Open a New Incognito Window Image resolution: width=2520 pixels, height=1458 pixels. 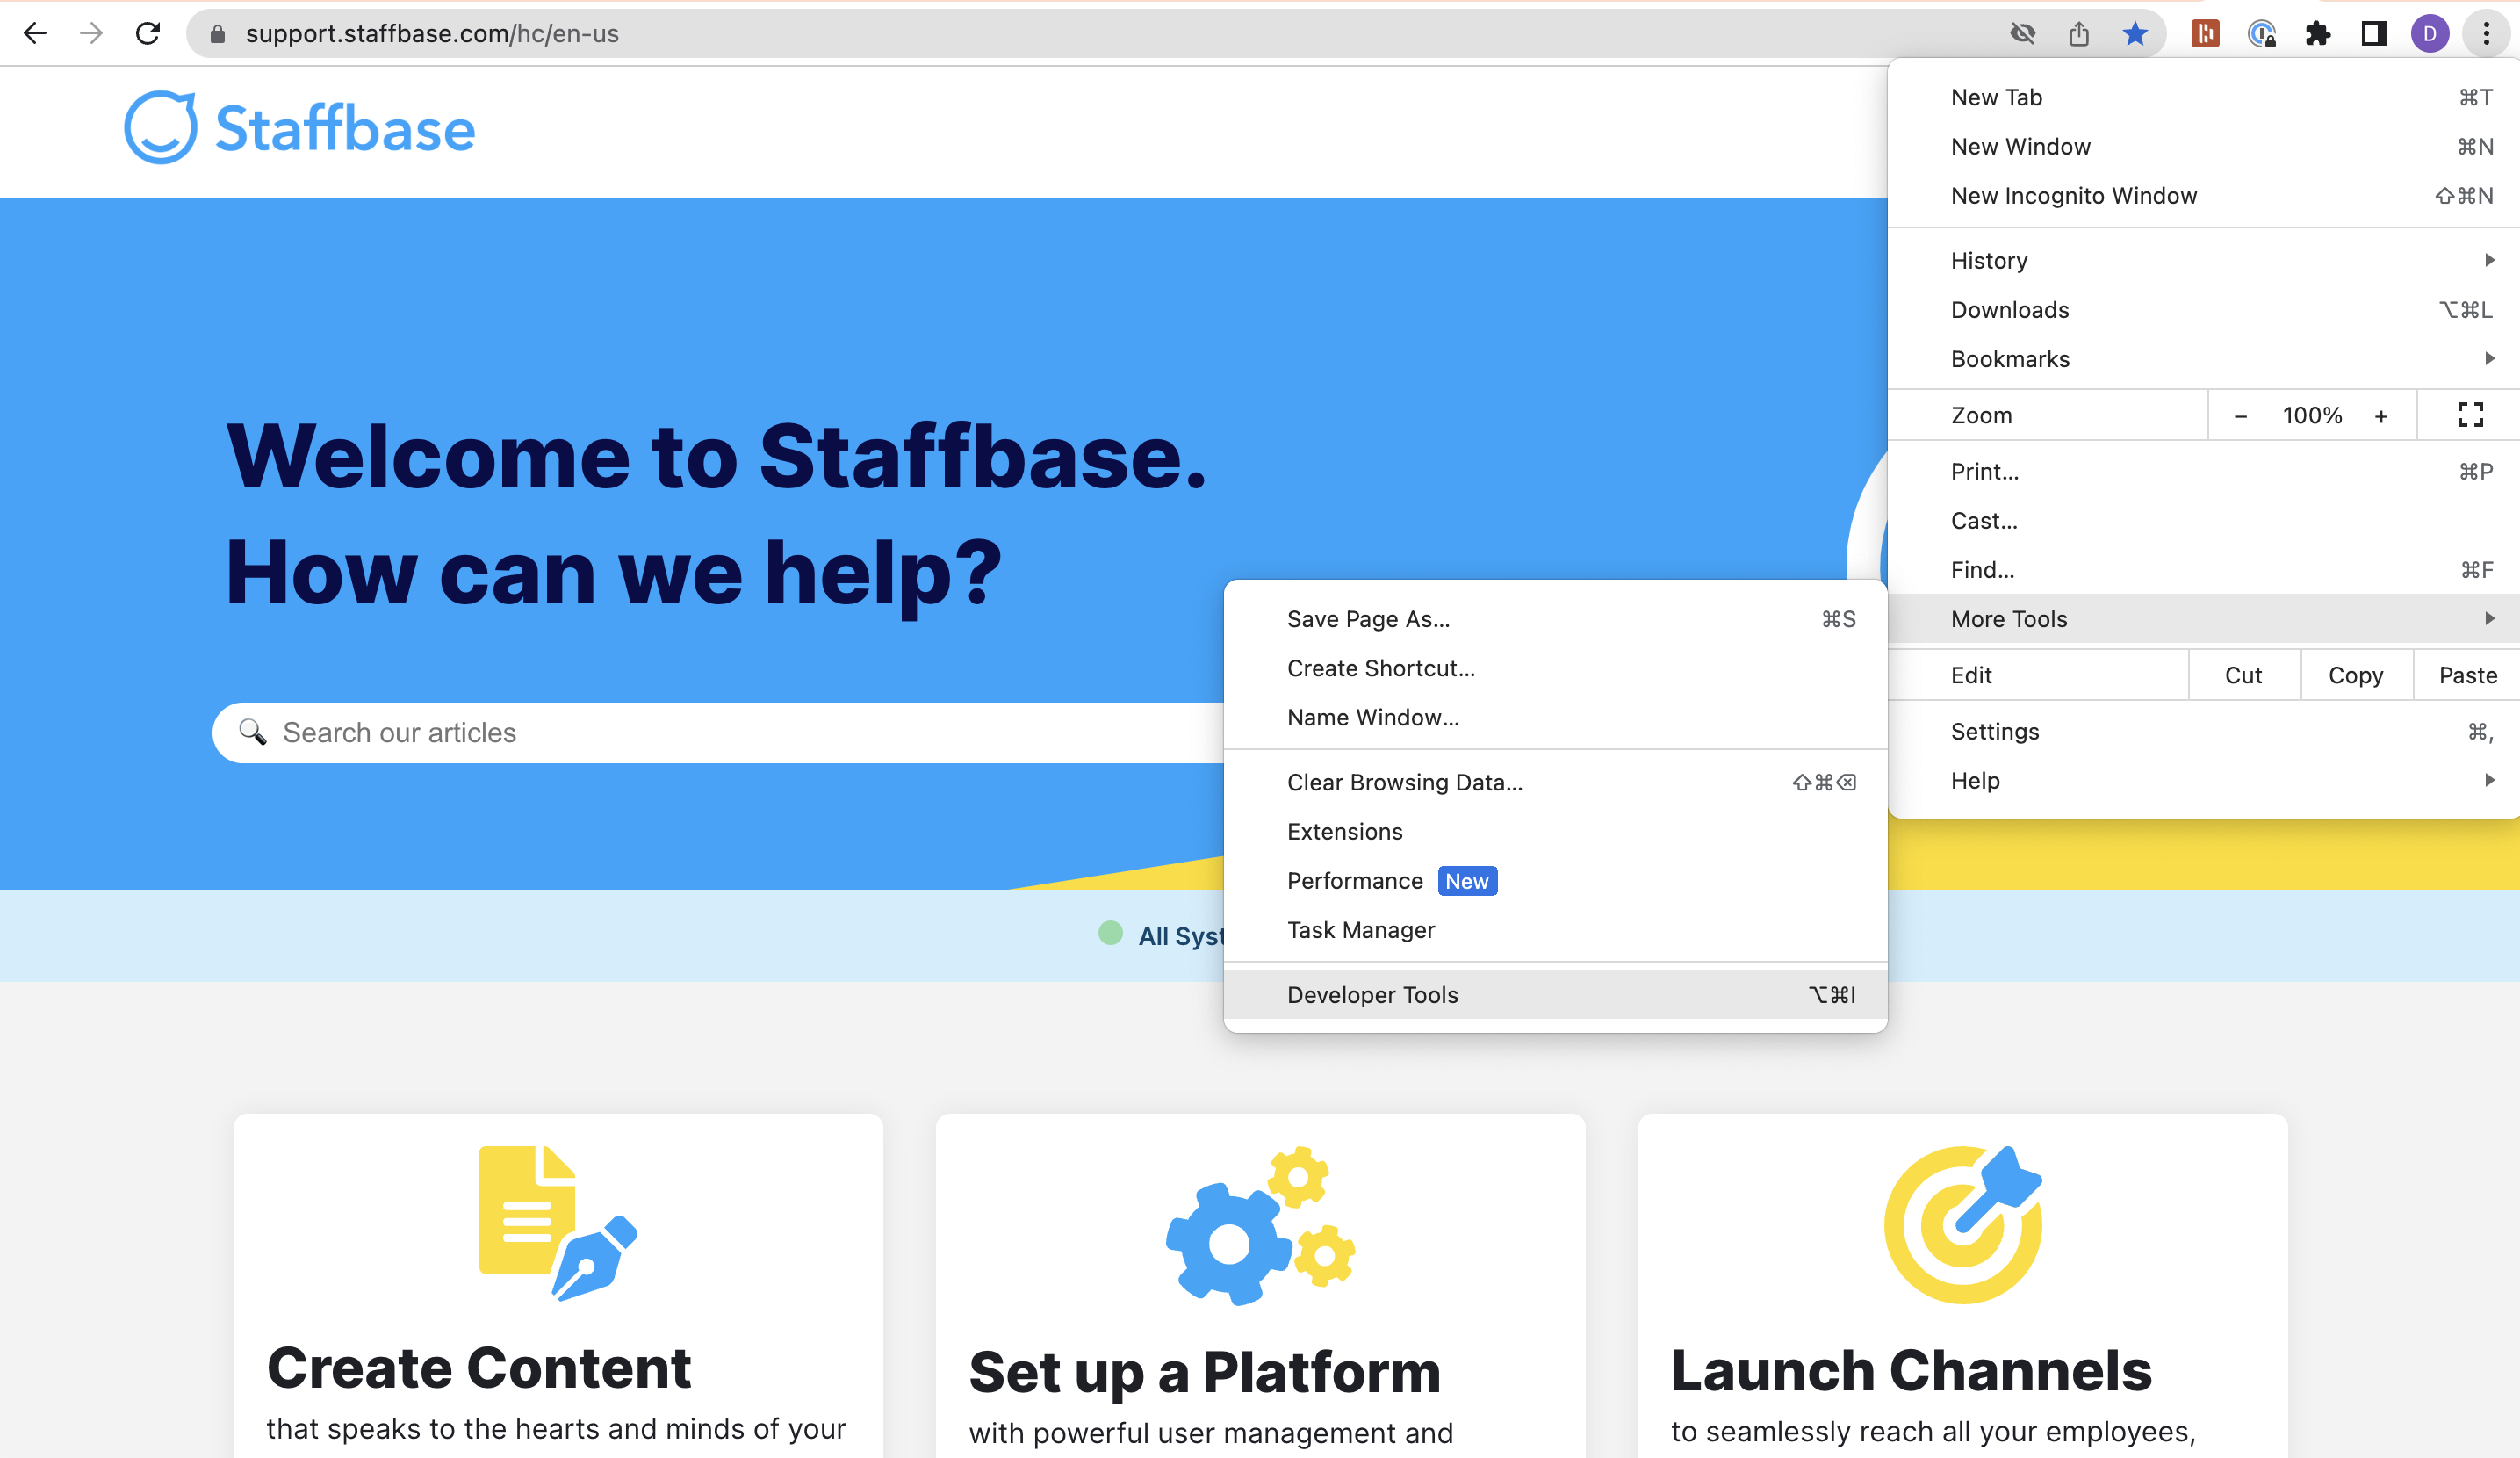pos(2203,195)
